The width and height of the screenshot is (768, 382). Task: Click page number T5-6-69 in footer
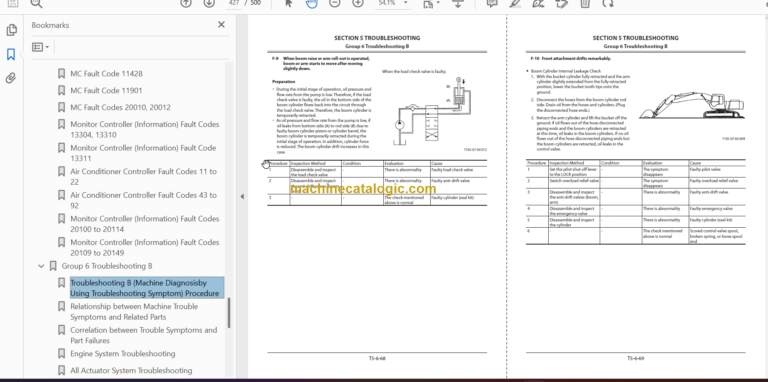click(x=636, y=358)
